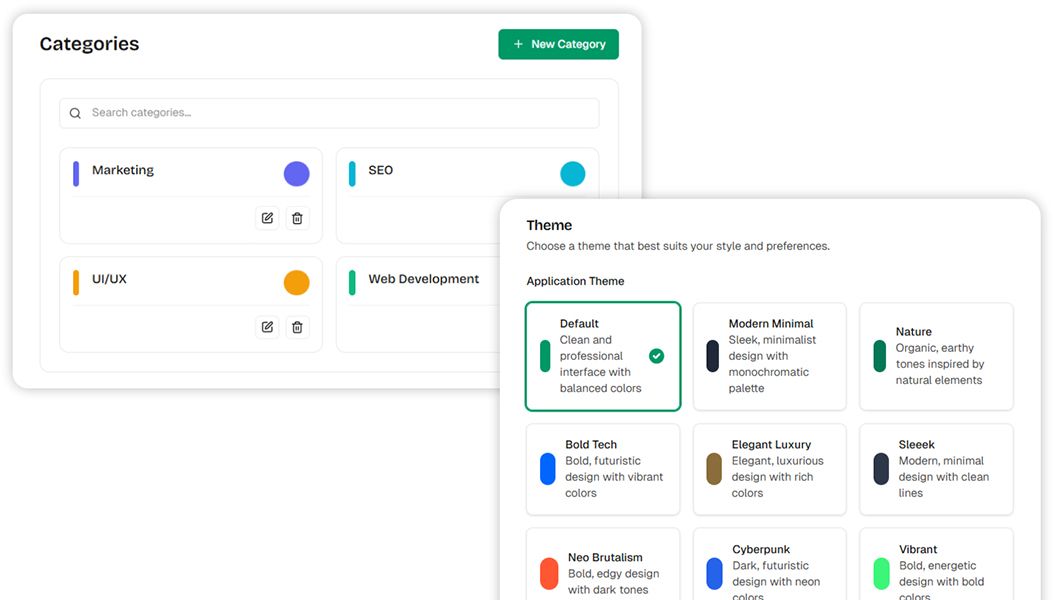Click the Theme heading

pos(549,225)
